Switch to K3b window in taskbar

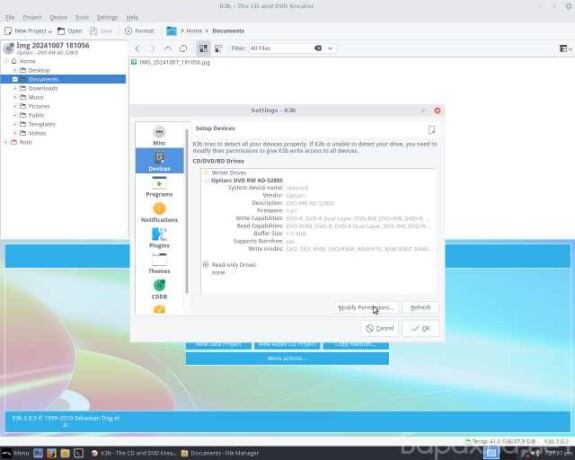pos(133,453)
